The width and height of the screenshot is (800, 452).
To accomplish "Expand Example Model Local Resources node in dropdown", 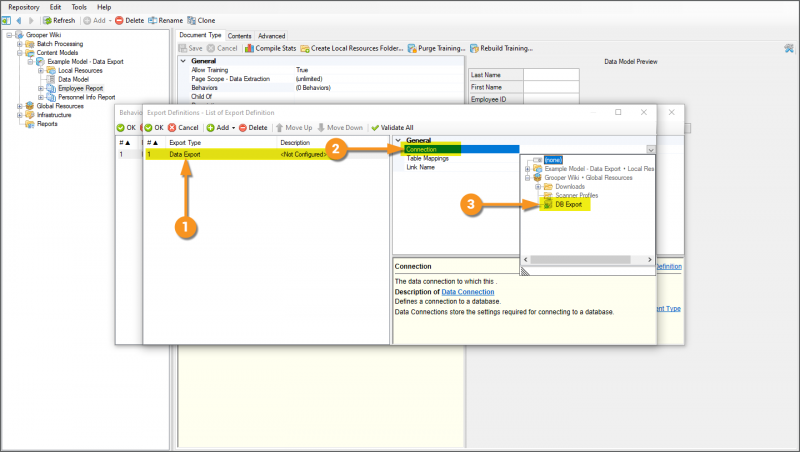I will tap(528, 169).
